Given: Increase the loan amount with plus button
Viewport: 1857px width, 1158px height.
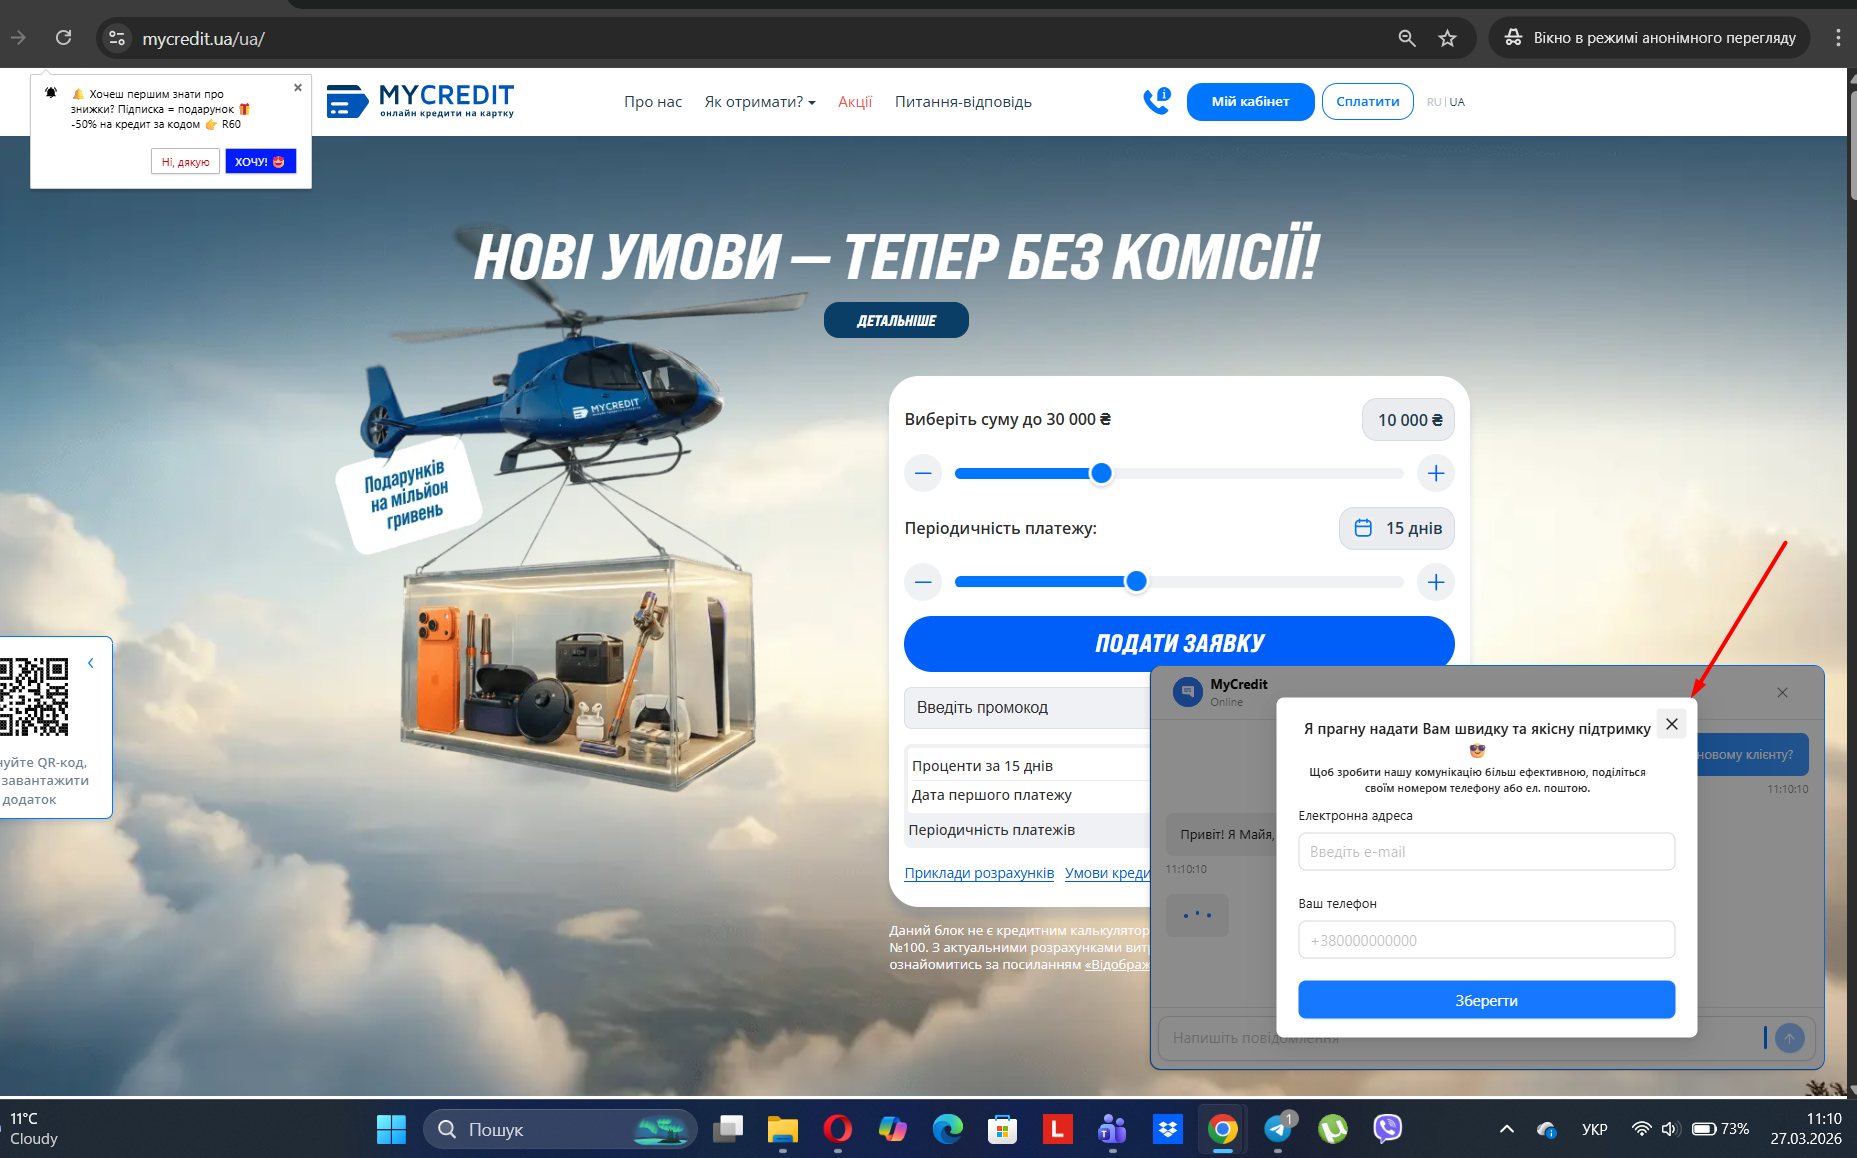Looking at the screenshot, I should [x=1436, y=473].
